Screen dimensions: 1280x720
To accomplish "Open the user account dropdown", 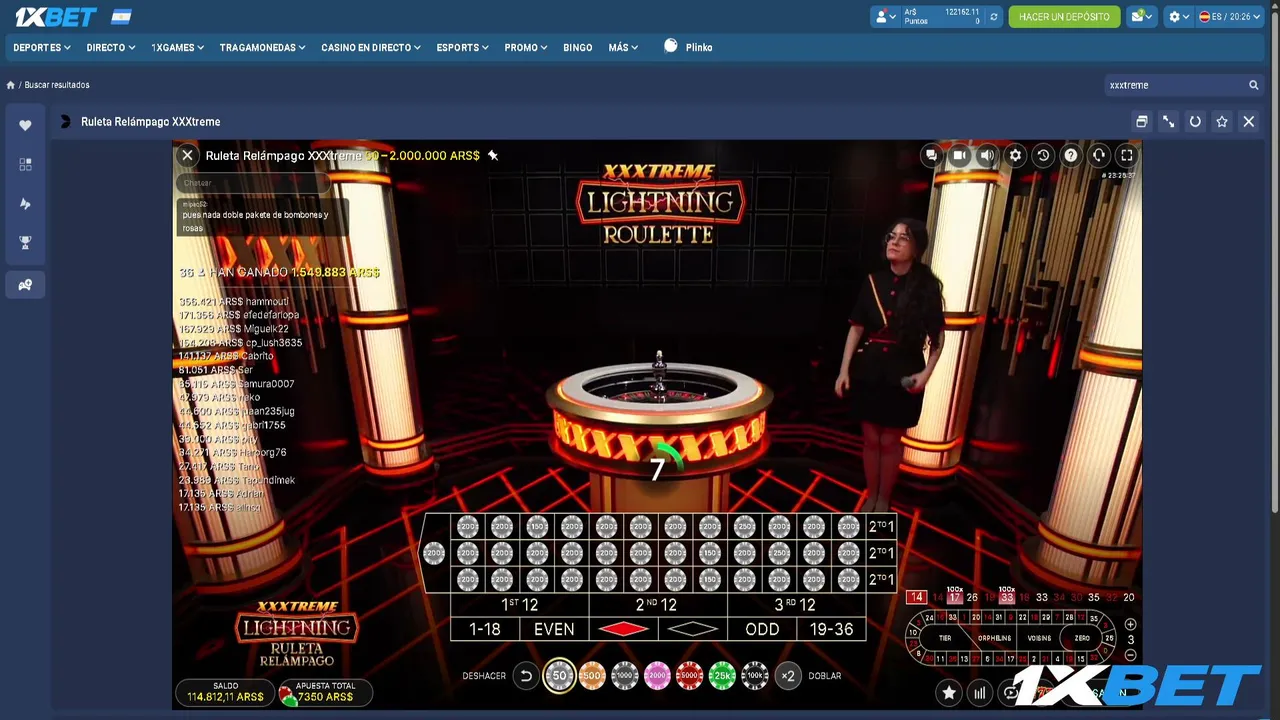I will 885,17.
